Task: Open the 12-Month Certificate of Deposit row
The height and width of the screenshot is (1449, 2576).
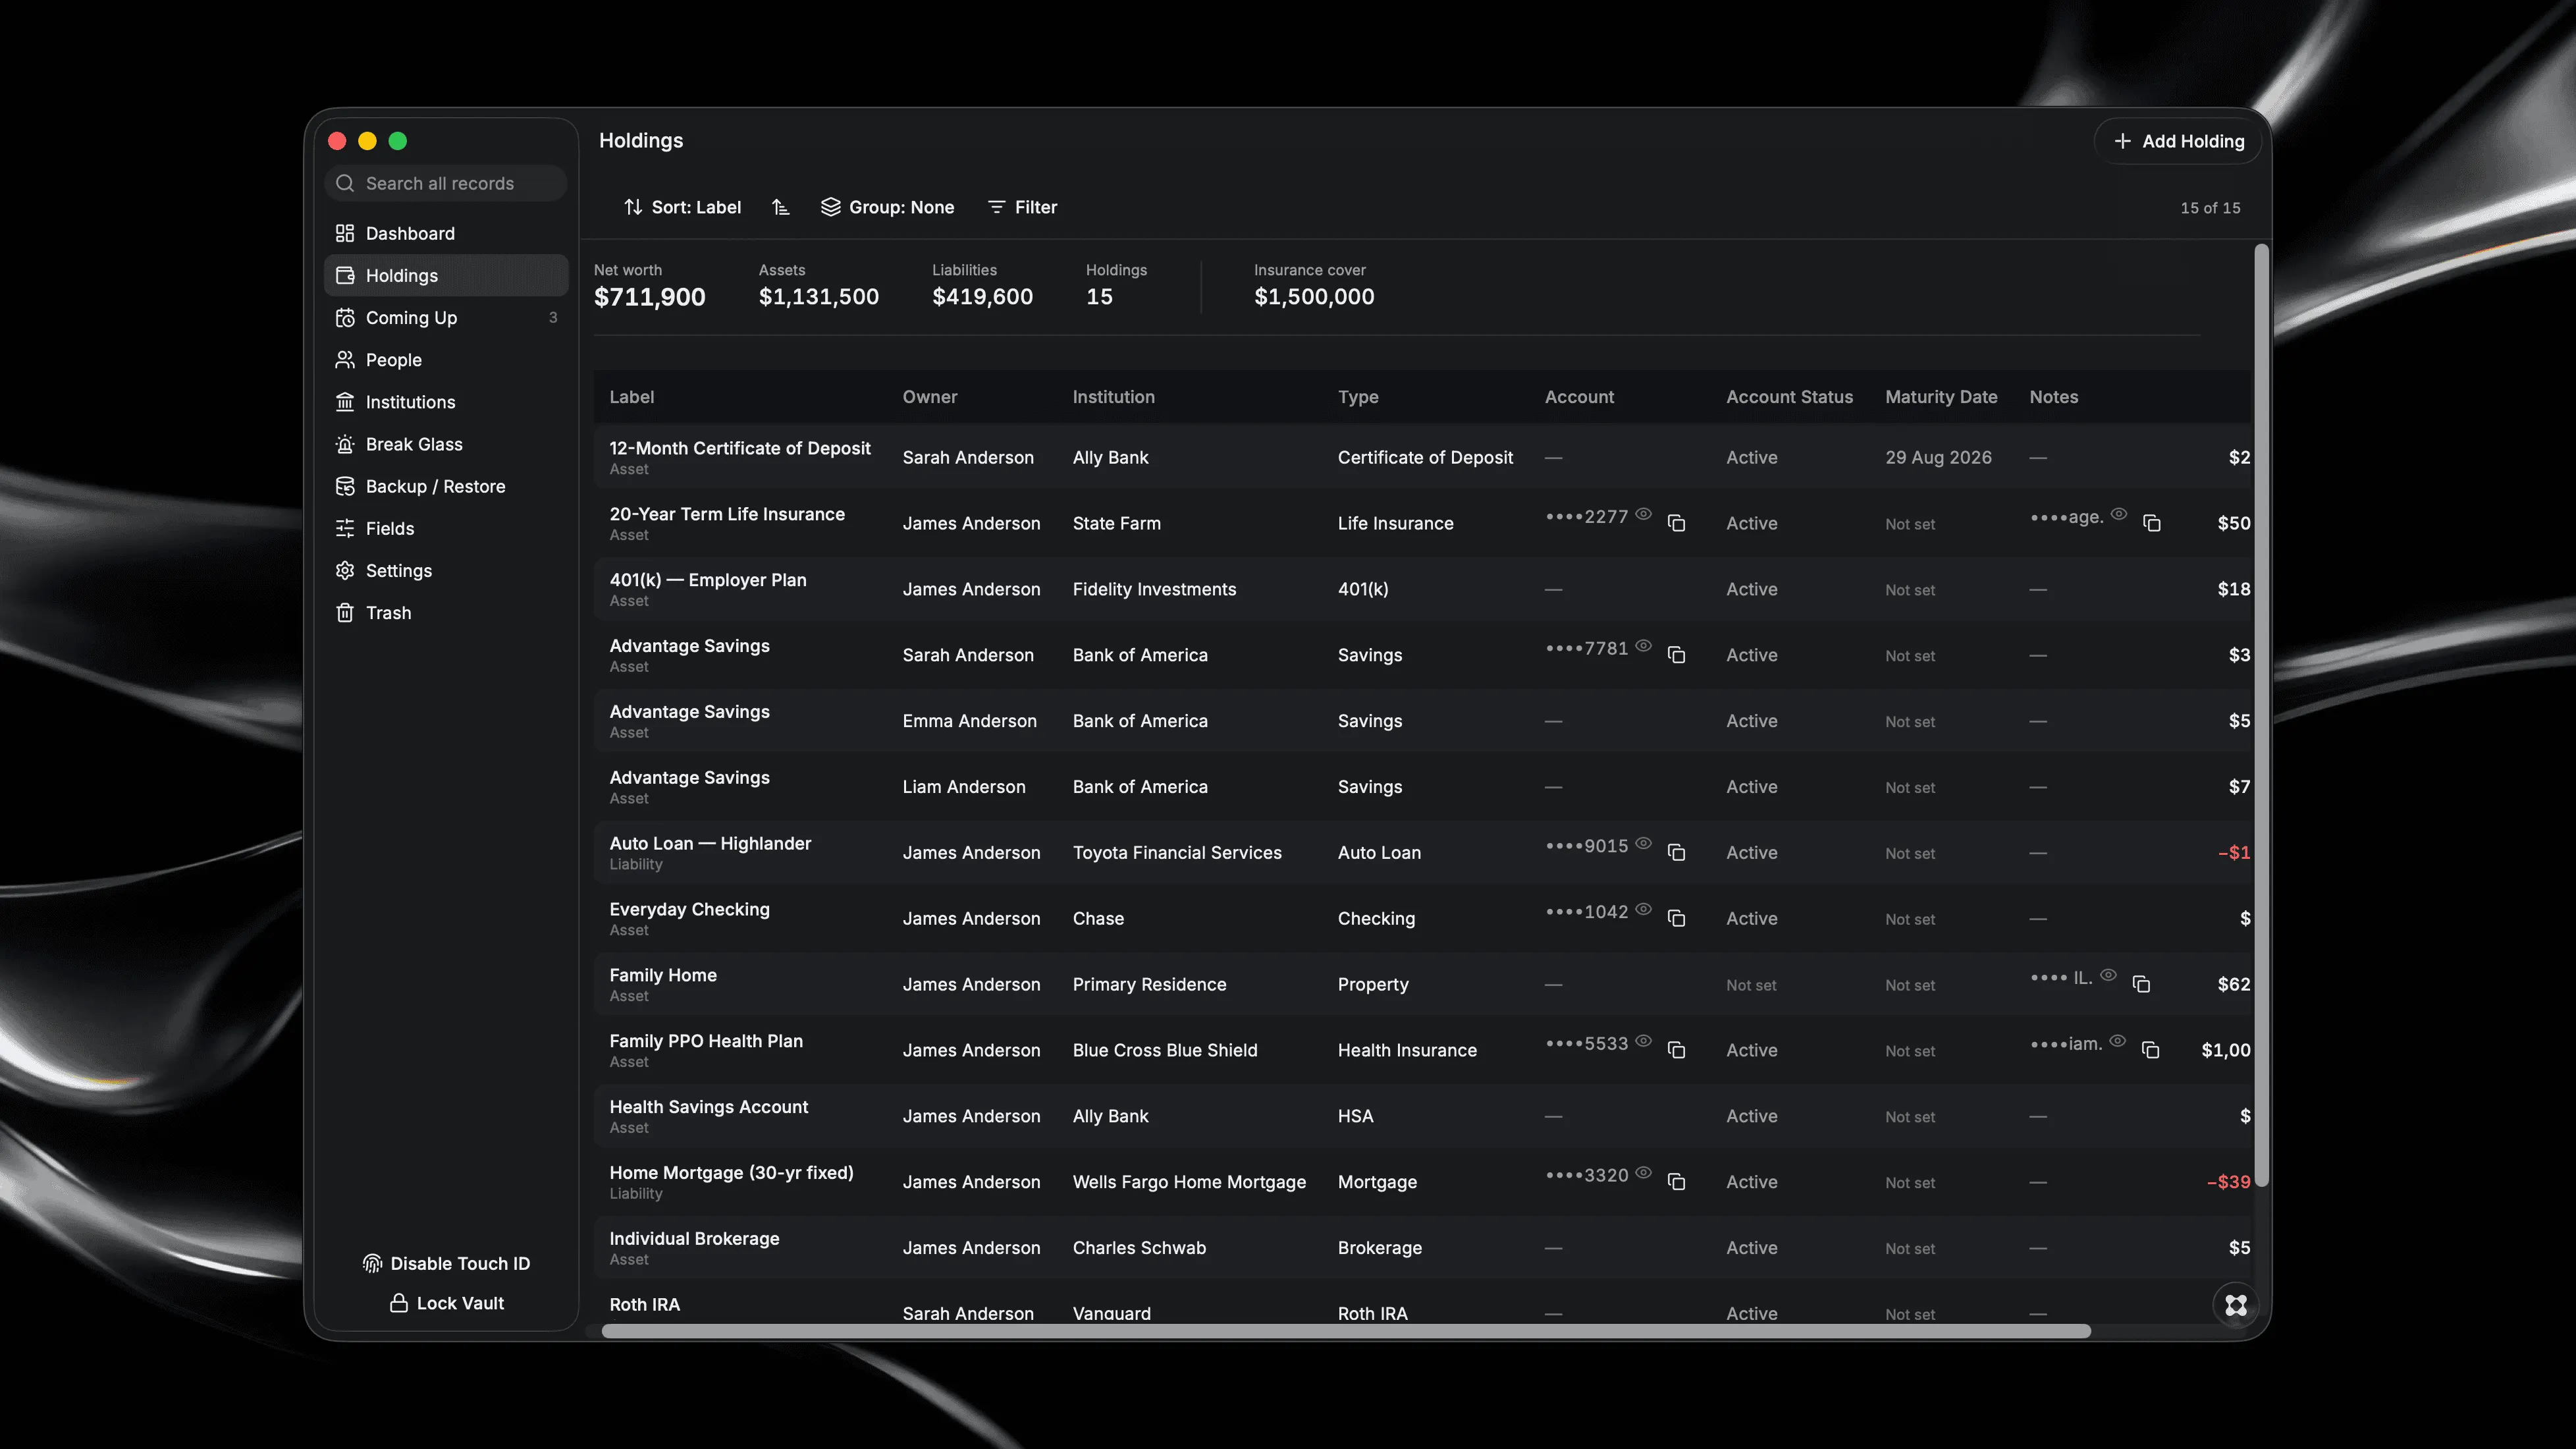Action: (1422, 457)
